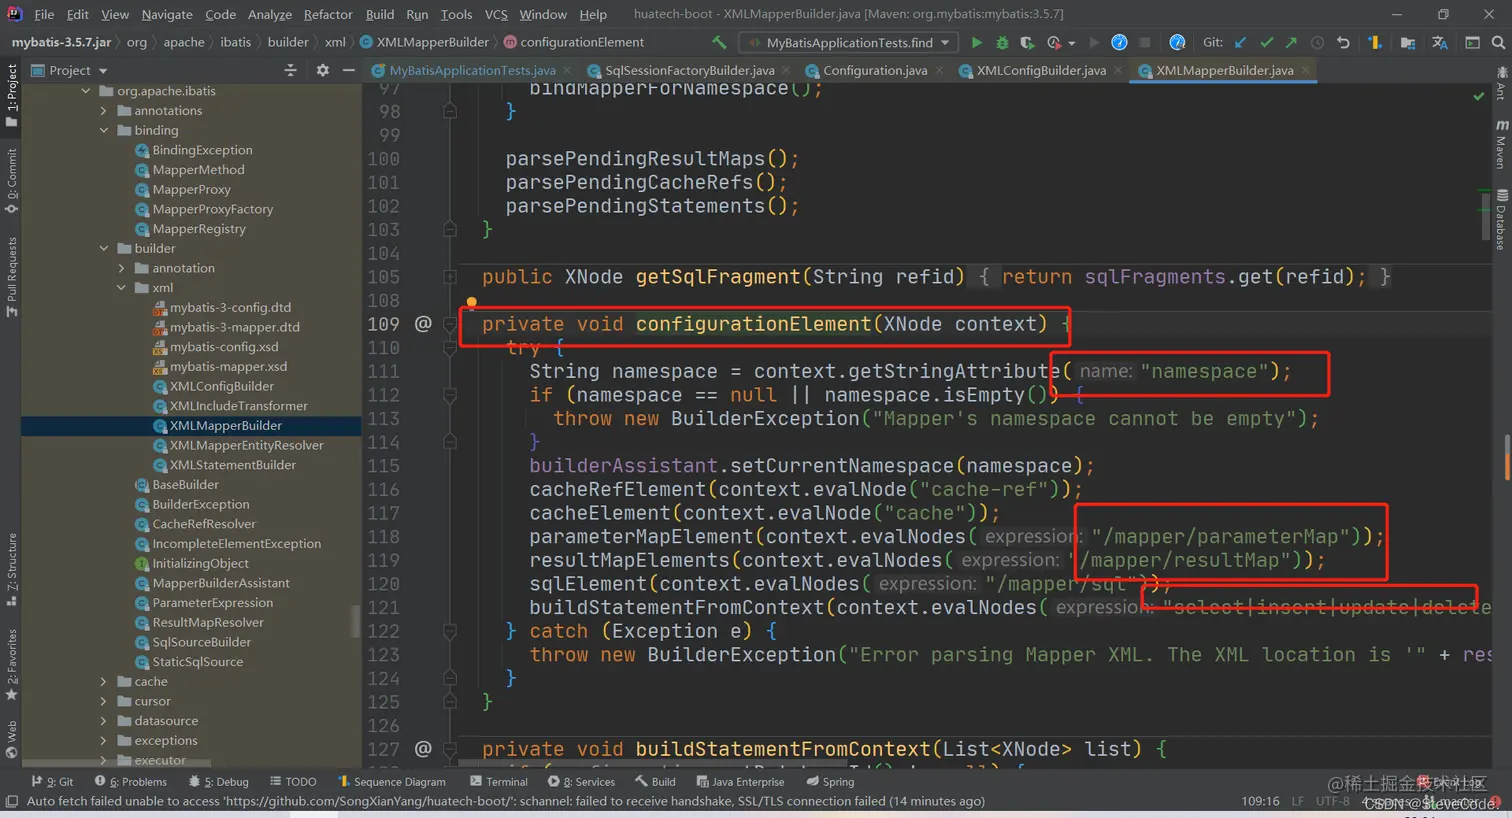Run with coverage using the shield icon

click(1027, 42)
